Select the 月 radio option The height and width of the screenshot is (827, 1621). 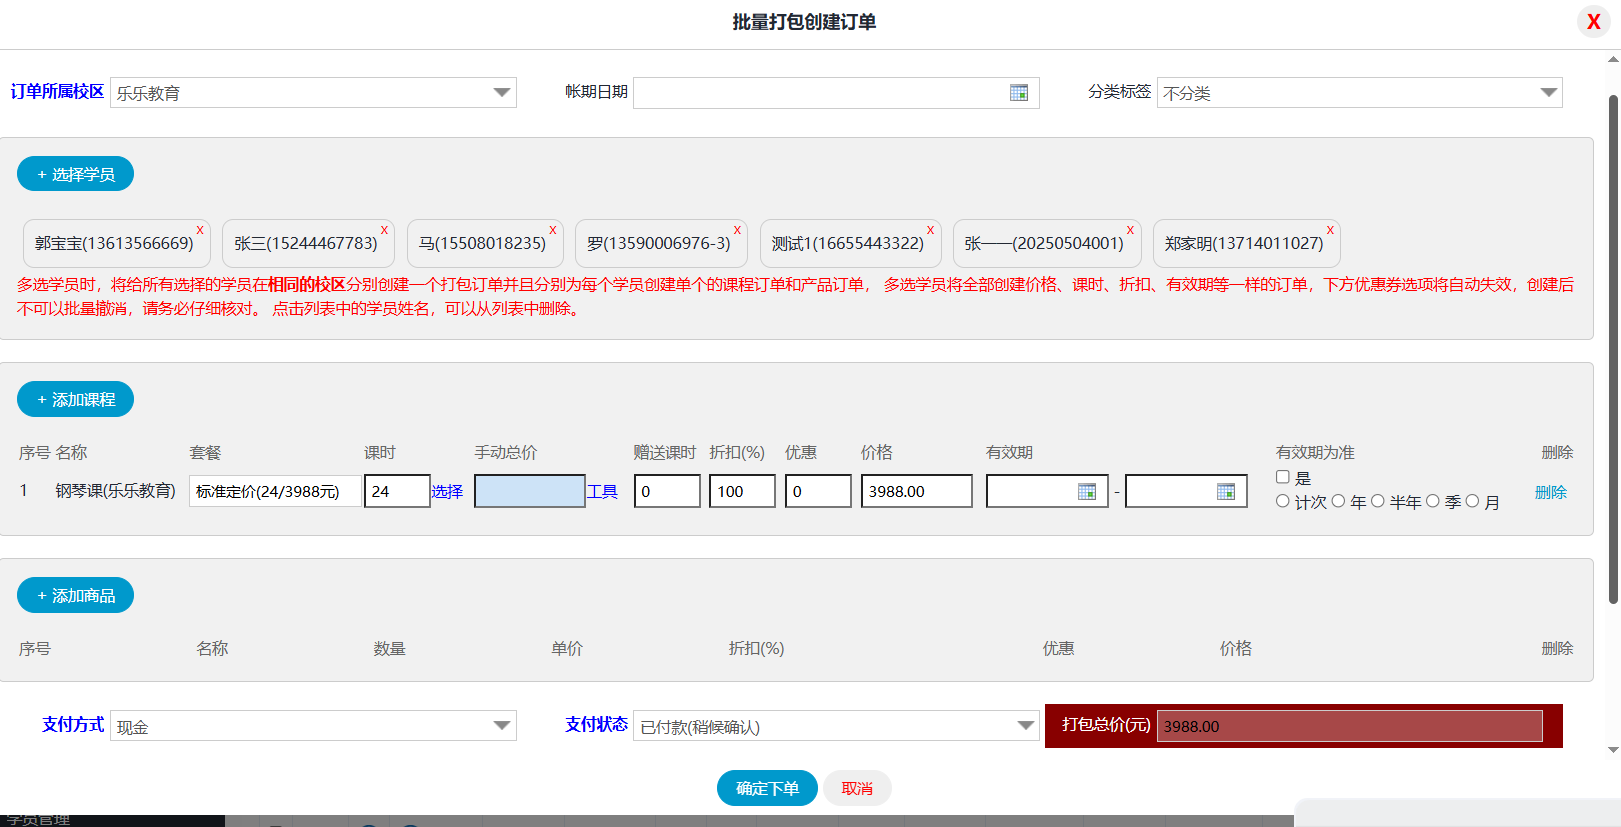tap(1472, 501)
